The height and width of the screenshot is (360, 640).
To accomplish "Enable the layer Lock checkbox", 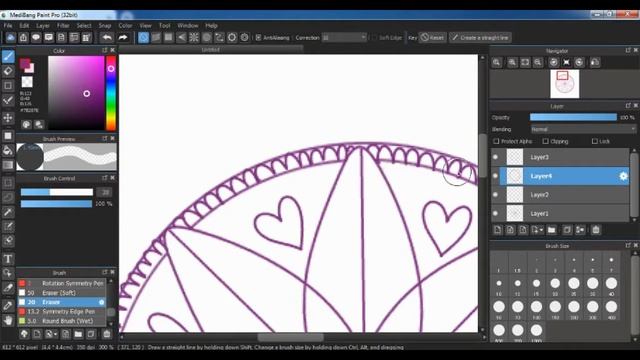I will coord(595,141).
